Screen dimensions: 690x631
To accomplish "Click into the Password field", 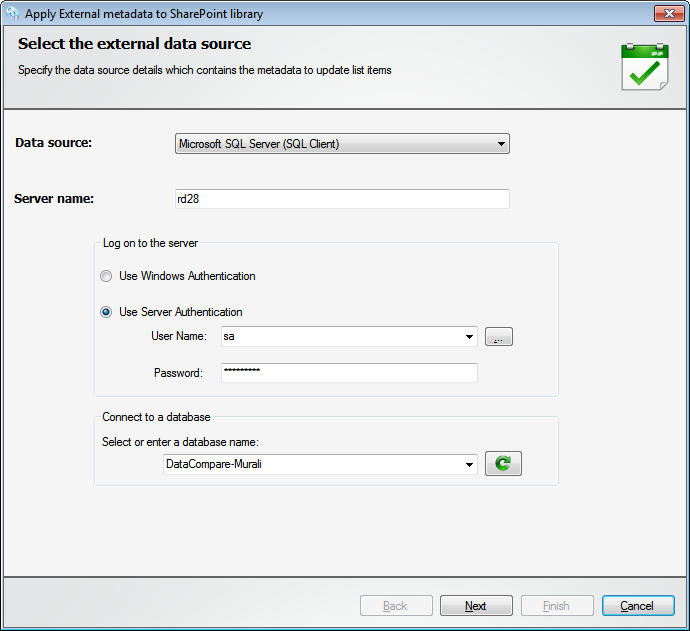I will pyautogui.click(x=349, y=373).
